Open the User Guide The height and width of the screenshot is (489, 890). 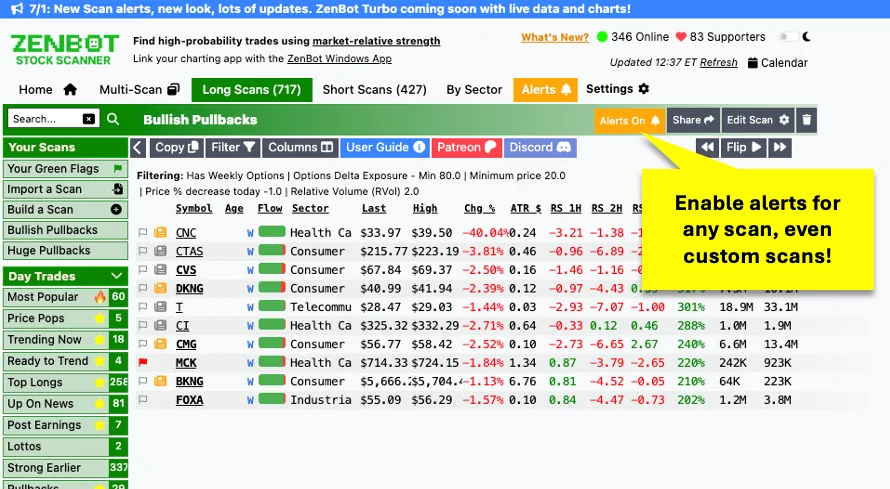pos(385,147)
